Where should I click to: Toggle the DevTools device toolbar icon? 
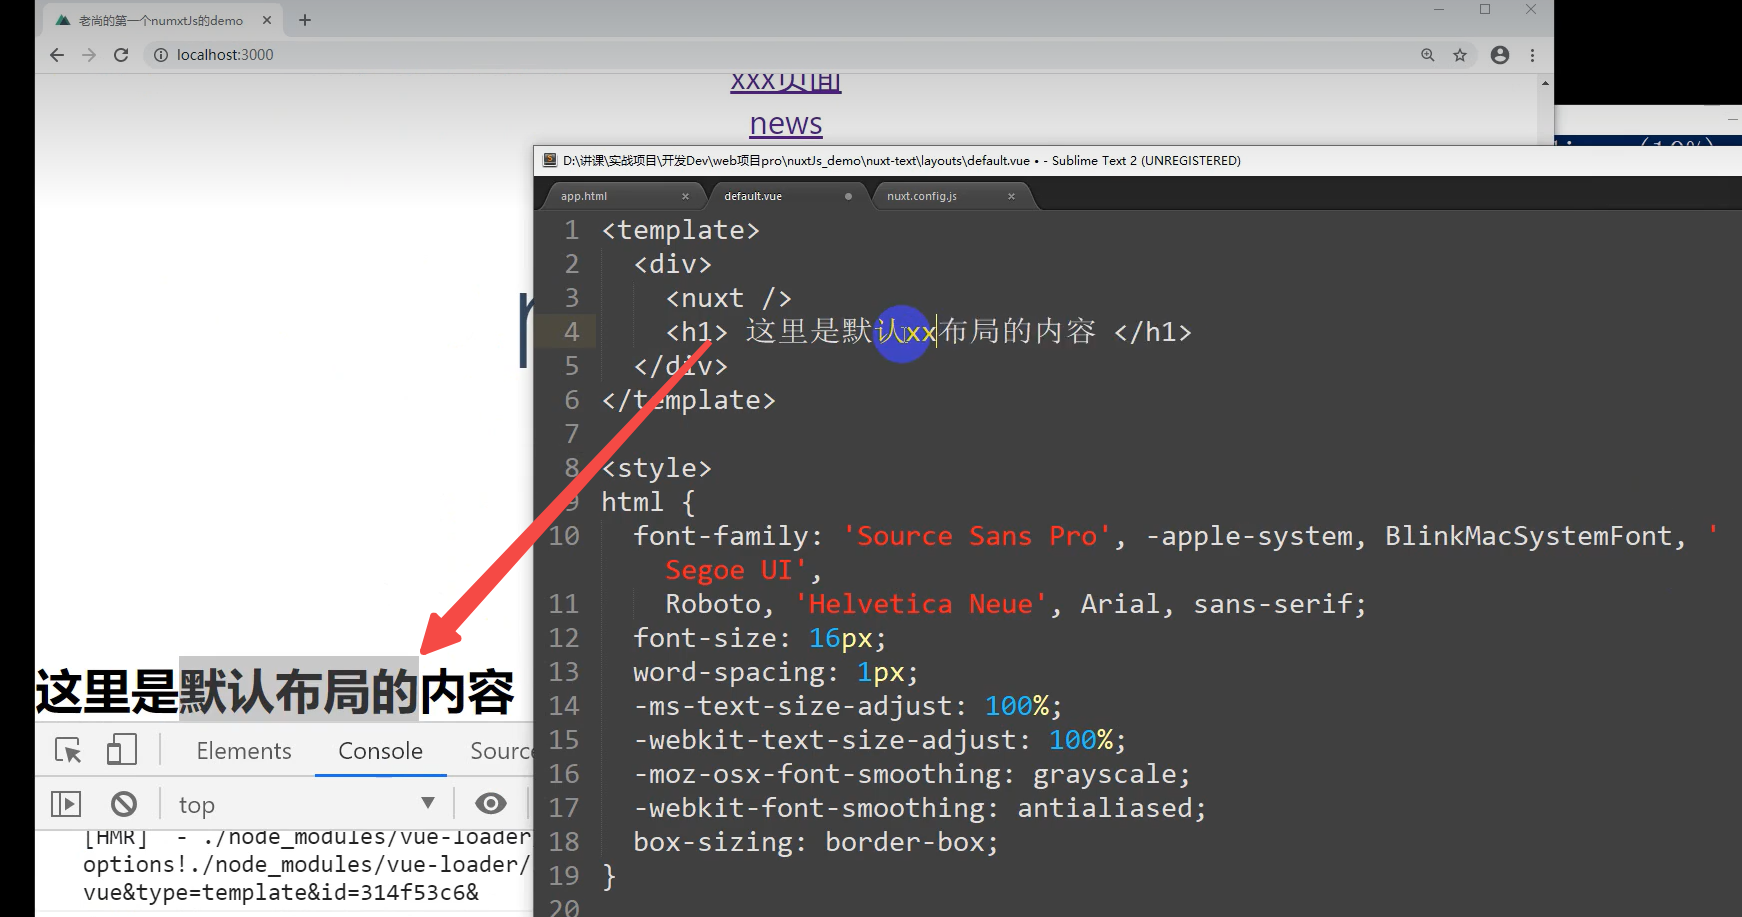(x=121, y=750)
